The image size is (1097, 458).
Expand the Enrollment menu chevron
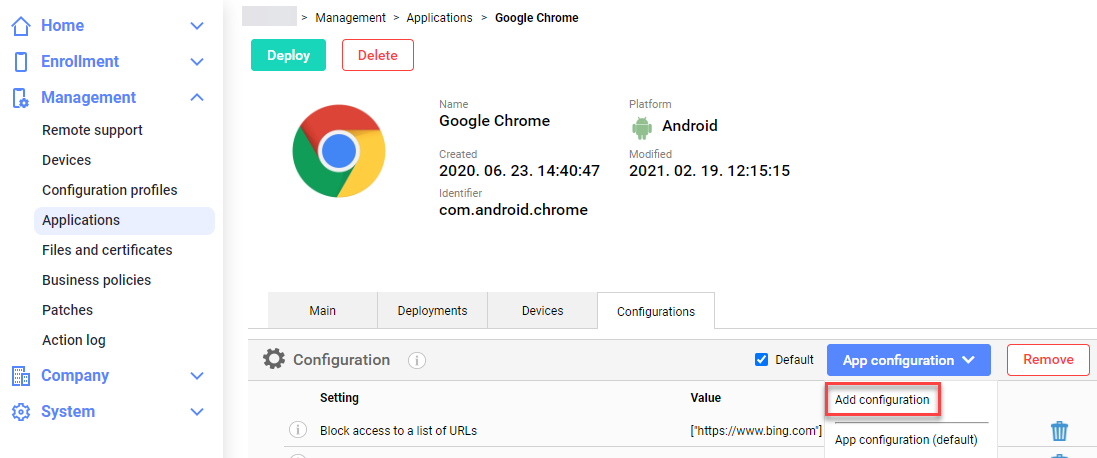(197, 62)
